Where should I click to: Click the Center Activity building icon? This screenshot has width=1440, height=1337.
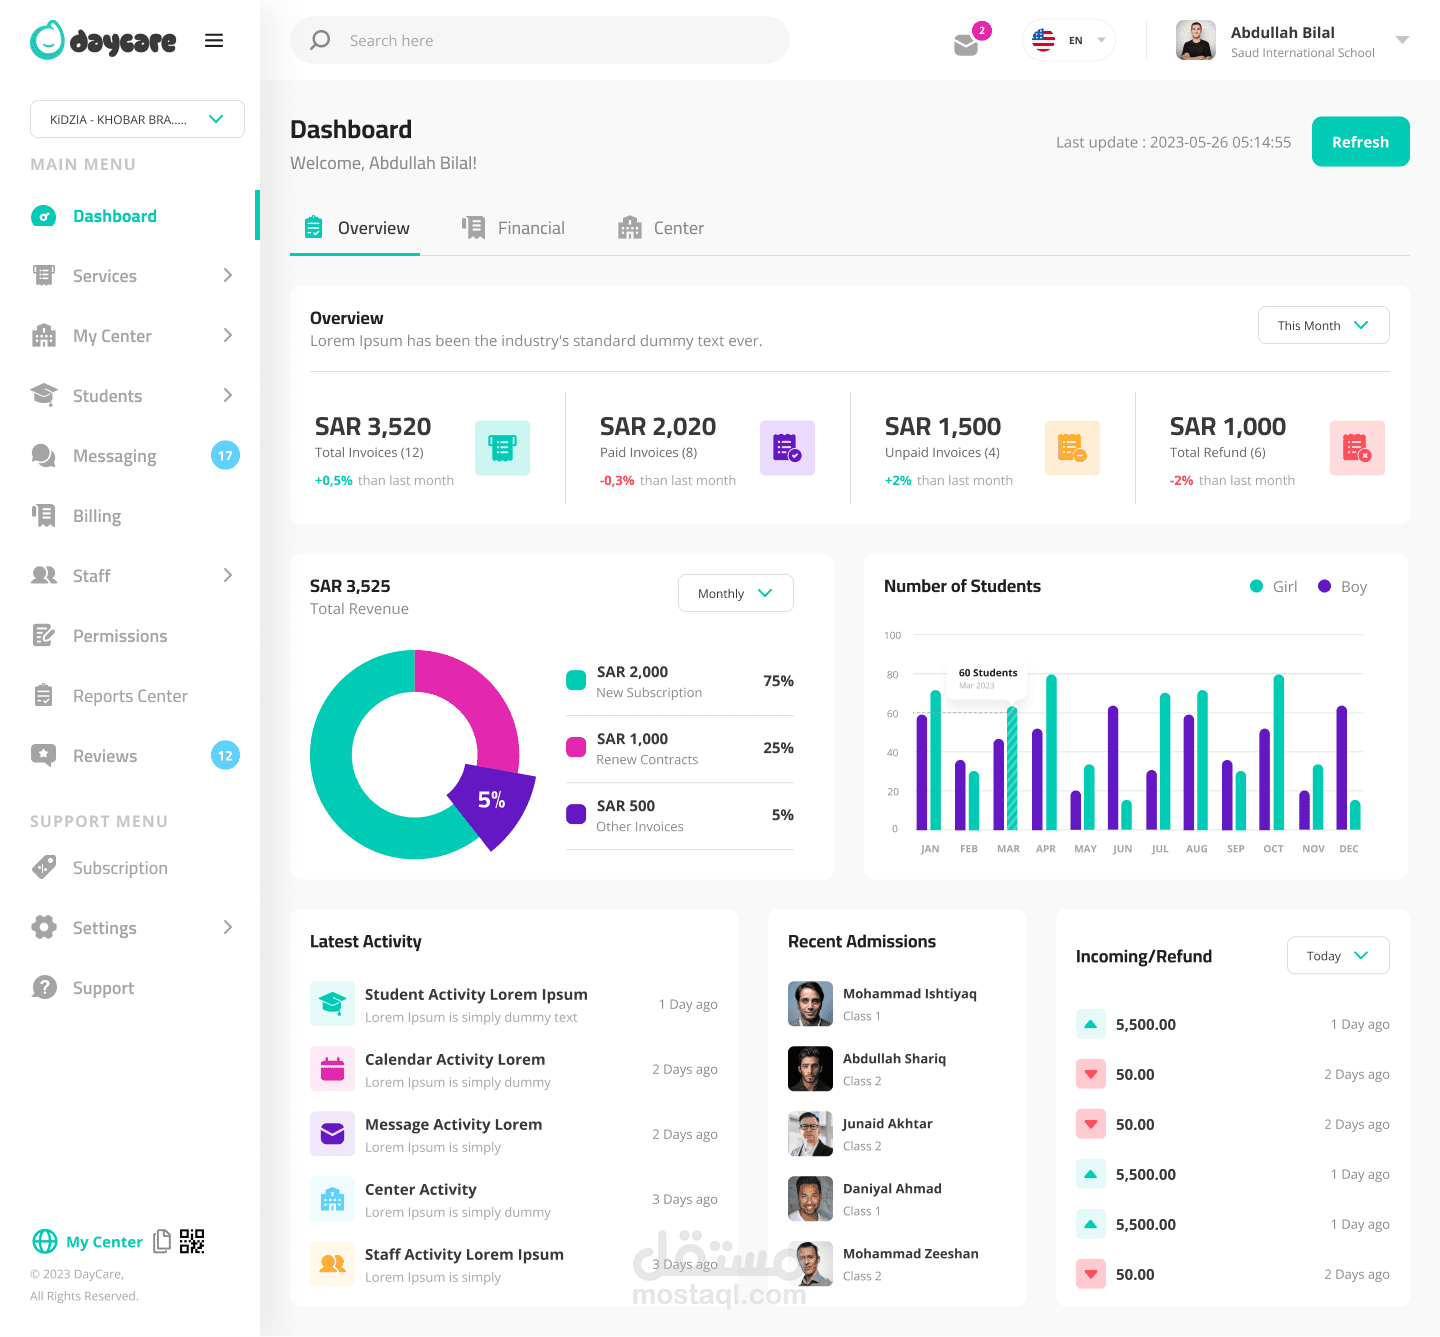point(332,1199)
